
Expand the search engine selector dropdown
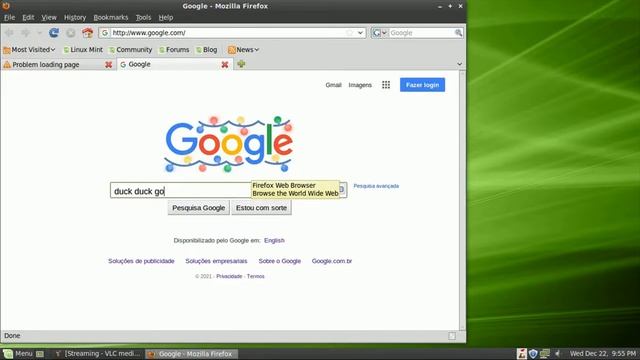pos(380,33)
